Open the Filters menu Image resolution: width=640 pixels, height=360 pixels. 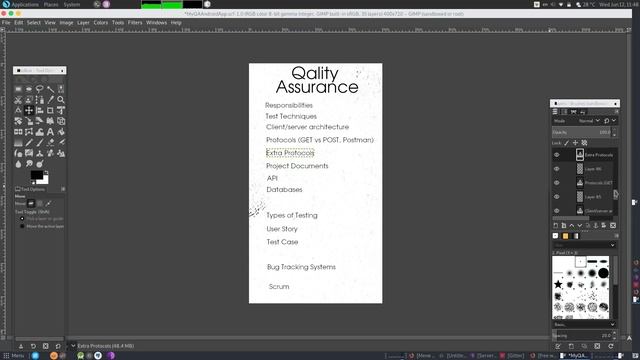coord(135,22)
